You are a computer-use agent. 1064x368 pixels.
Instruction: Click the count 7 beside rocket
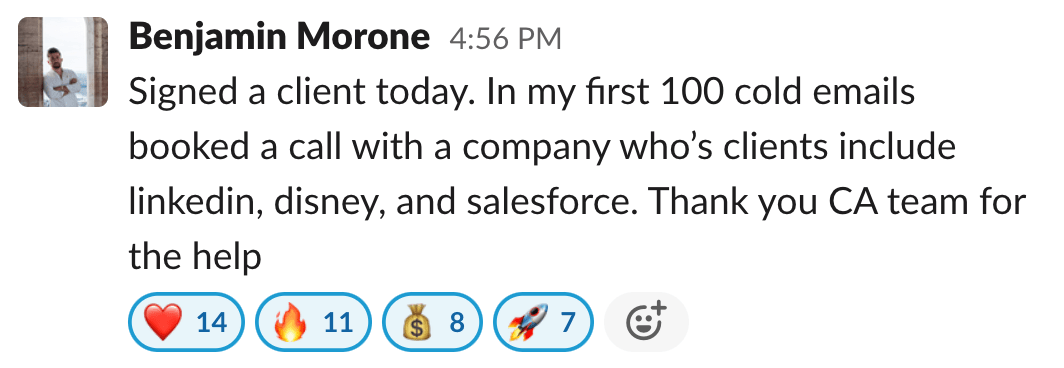pyautogui.click(x=568, y=323)
